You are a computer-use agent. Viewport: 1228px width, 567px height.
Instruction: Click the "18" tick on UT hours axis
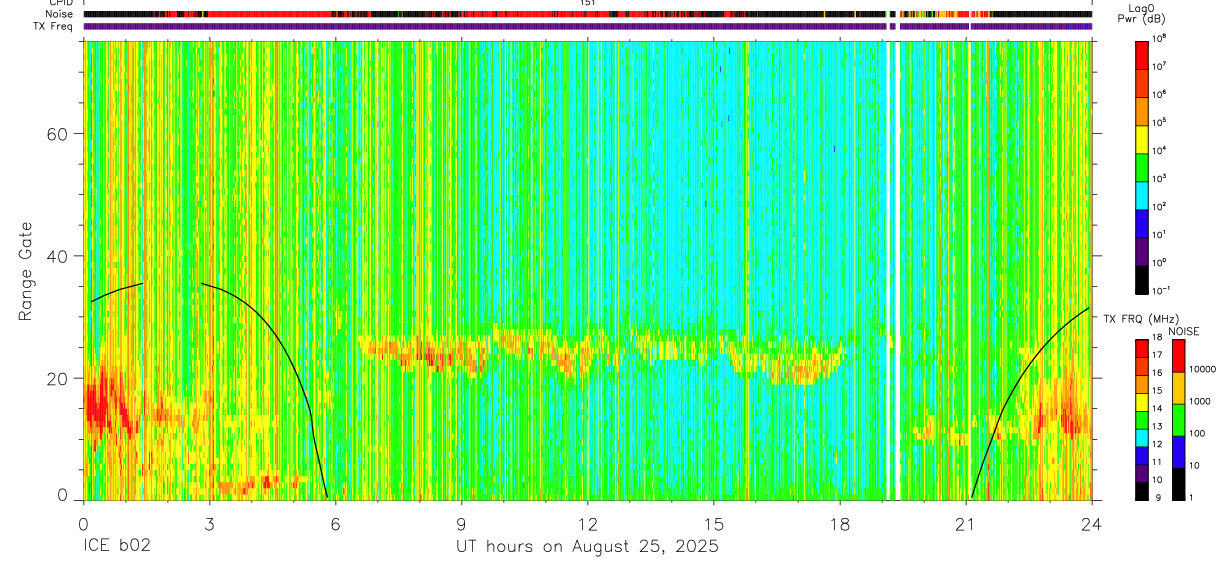tap(840, 523)
